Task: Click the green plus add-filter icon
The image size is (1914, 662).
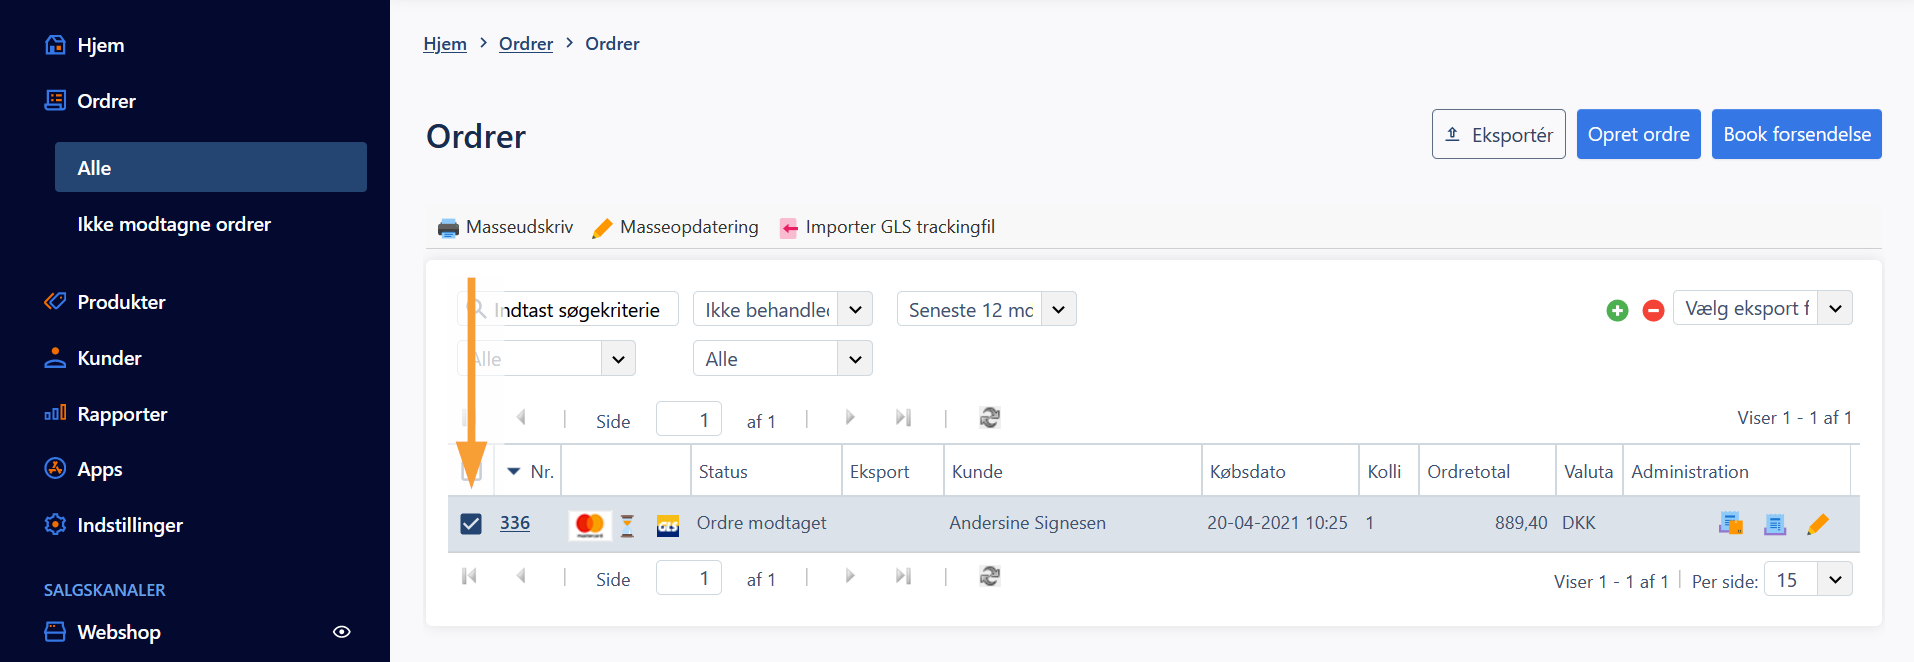Action: pyautogui.click(x=1617, y=311)
